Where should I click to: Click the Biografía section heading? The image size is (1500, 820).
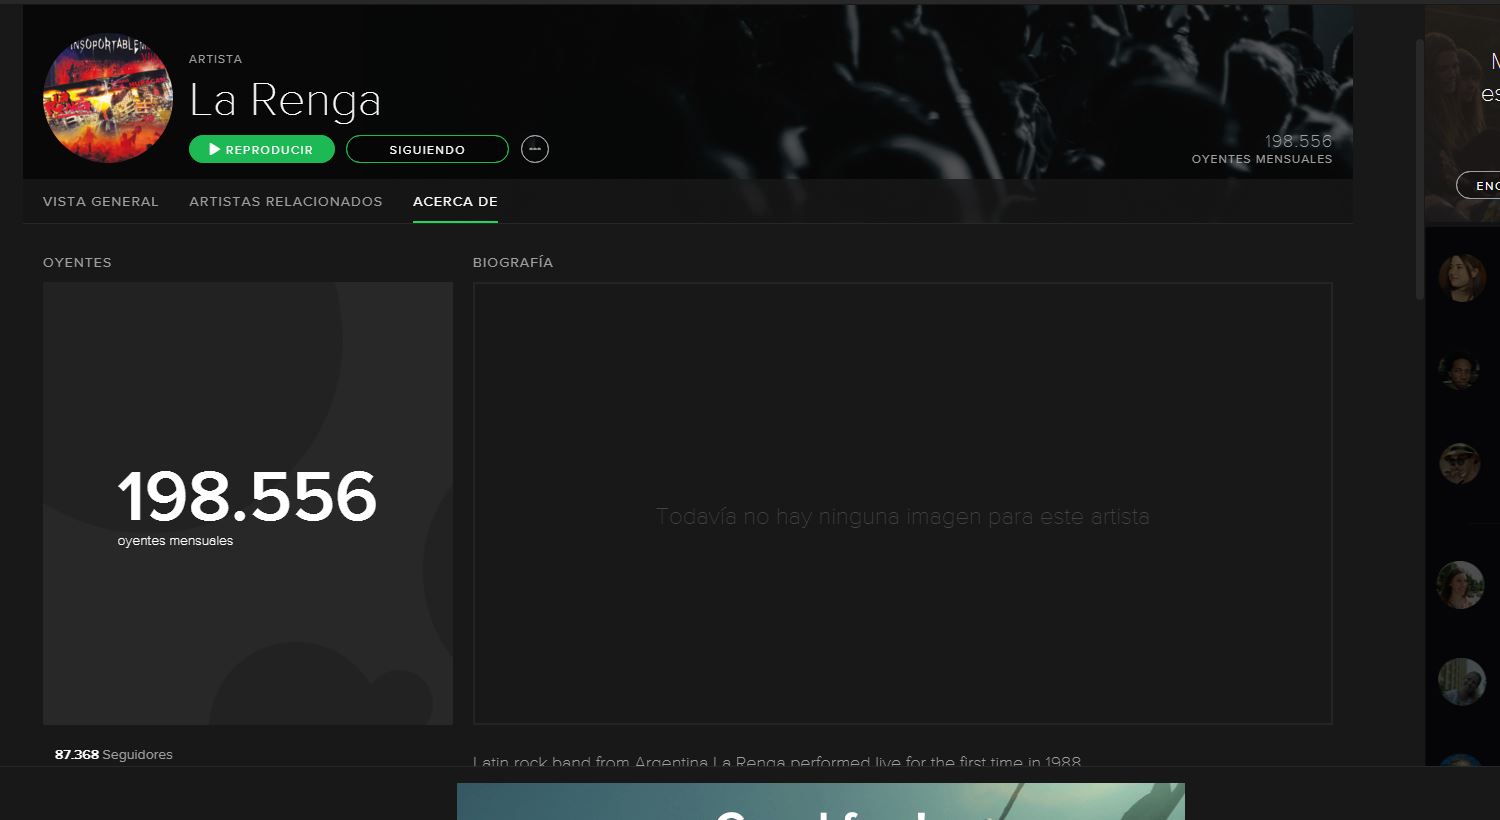tap(513, 262)
